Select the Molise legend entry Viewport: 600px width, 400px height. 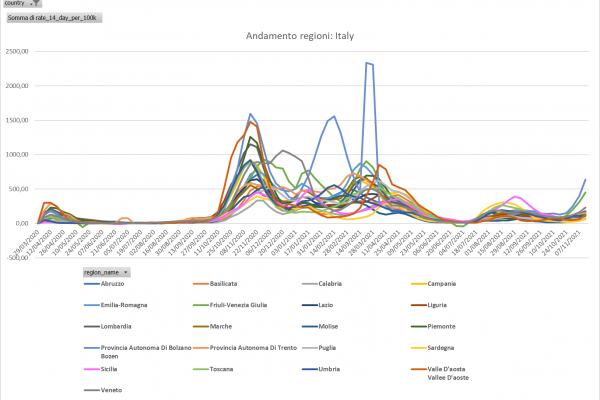point(320,327)
